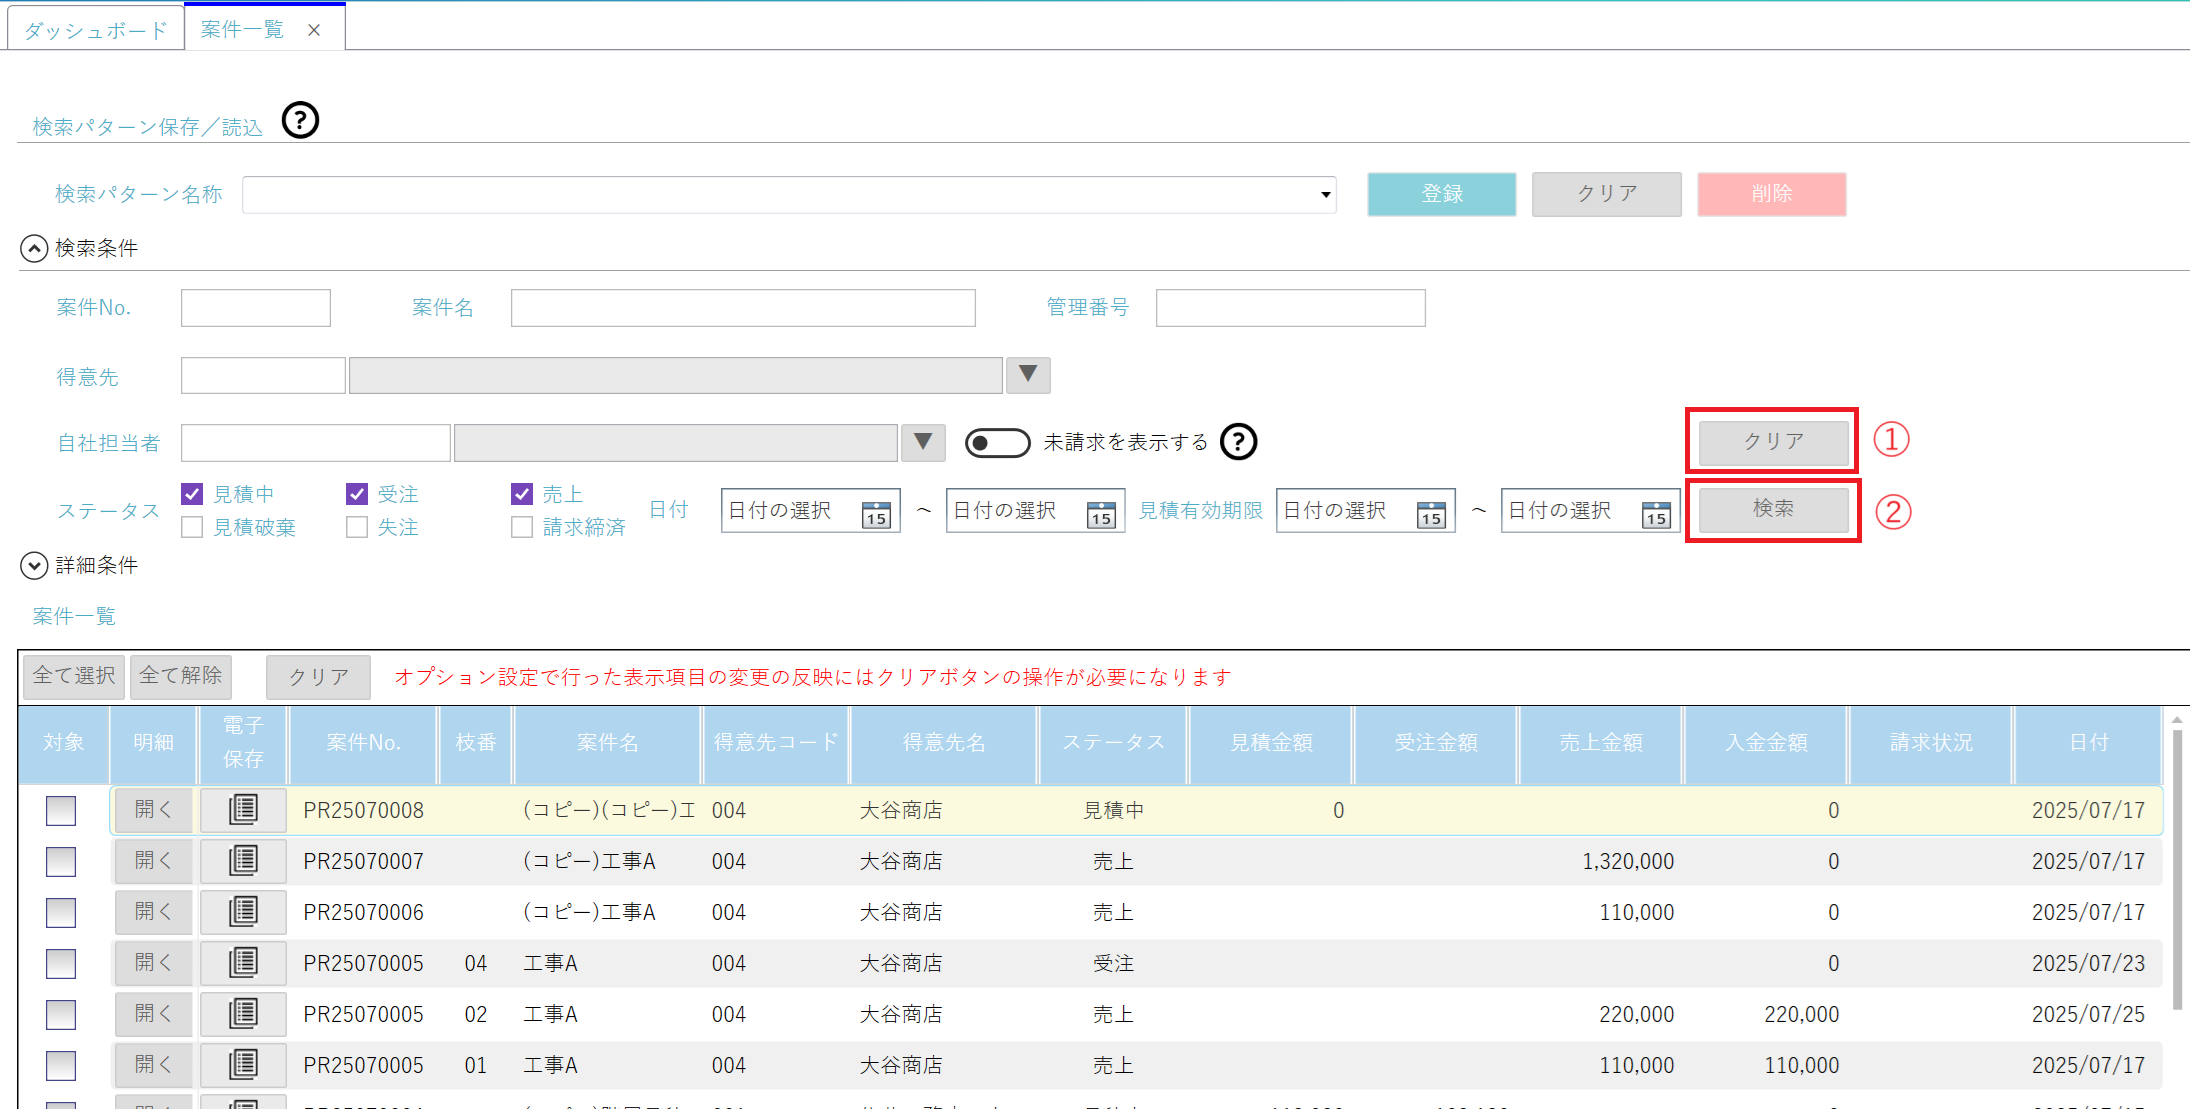Viewport: 2190px width, 1109px height.
Task: Uncheck the 売上 status checkbox
Action: click(522, 494)
